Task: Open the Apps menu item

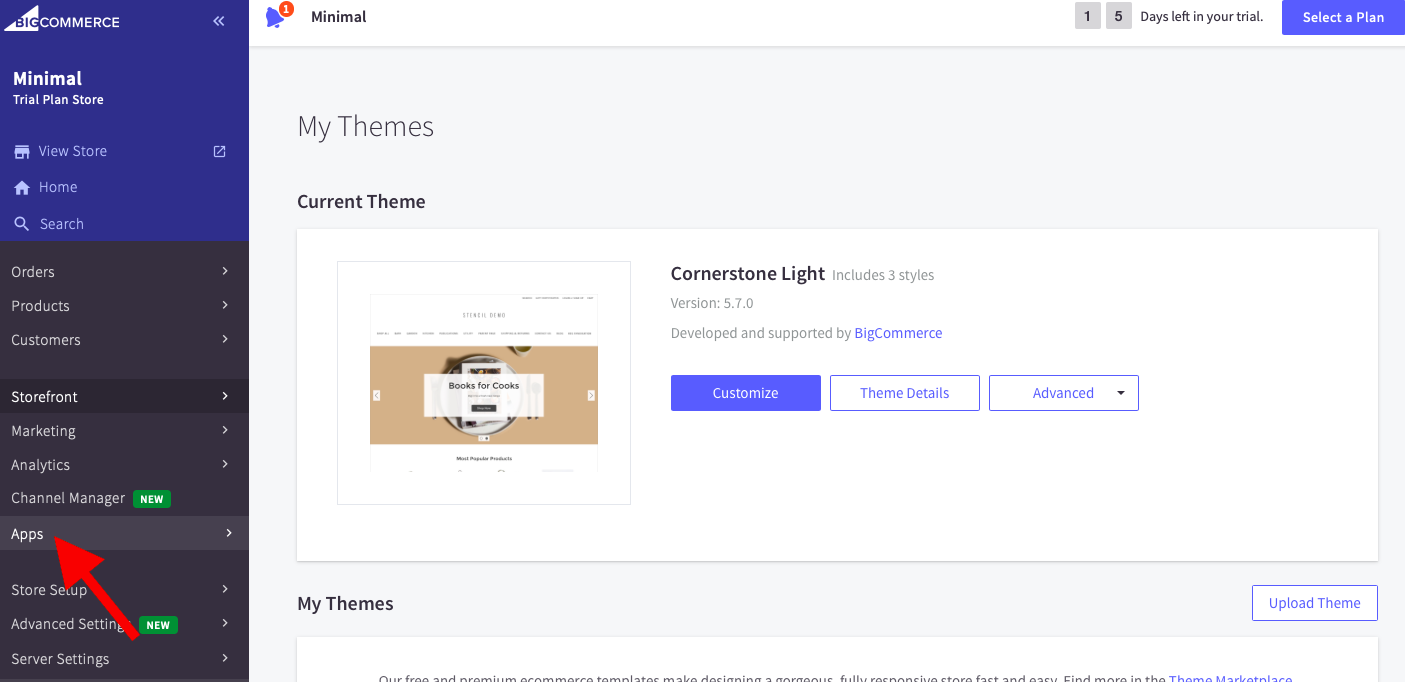Action: click(x=28, y=534)
